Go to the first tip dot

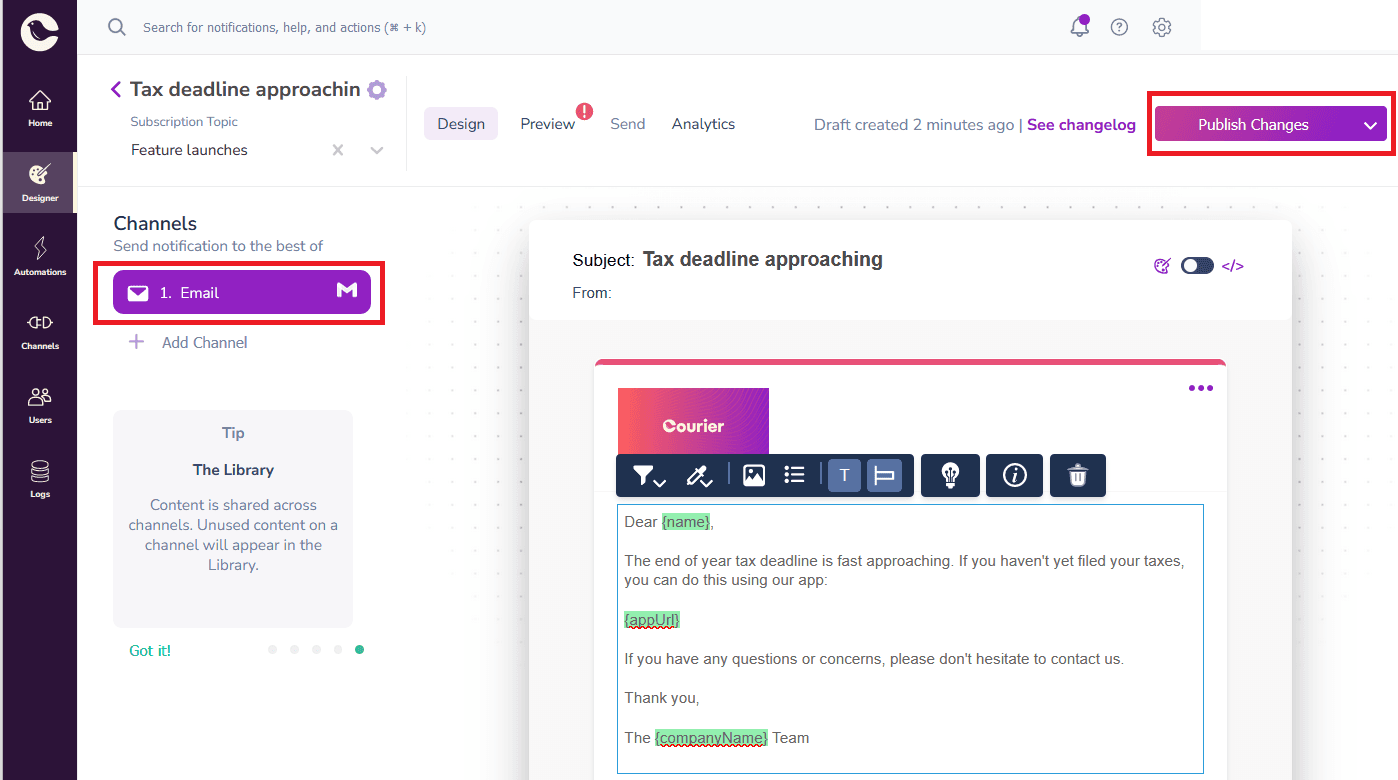[272, 649]
